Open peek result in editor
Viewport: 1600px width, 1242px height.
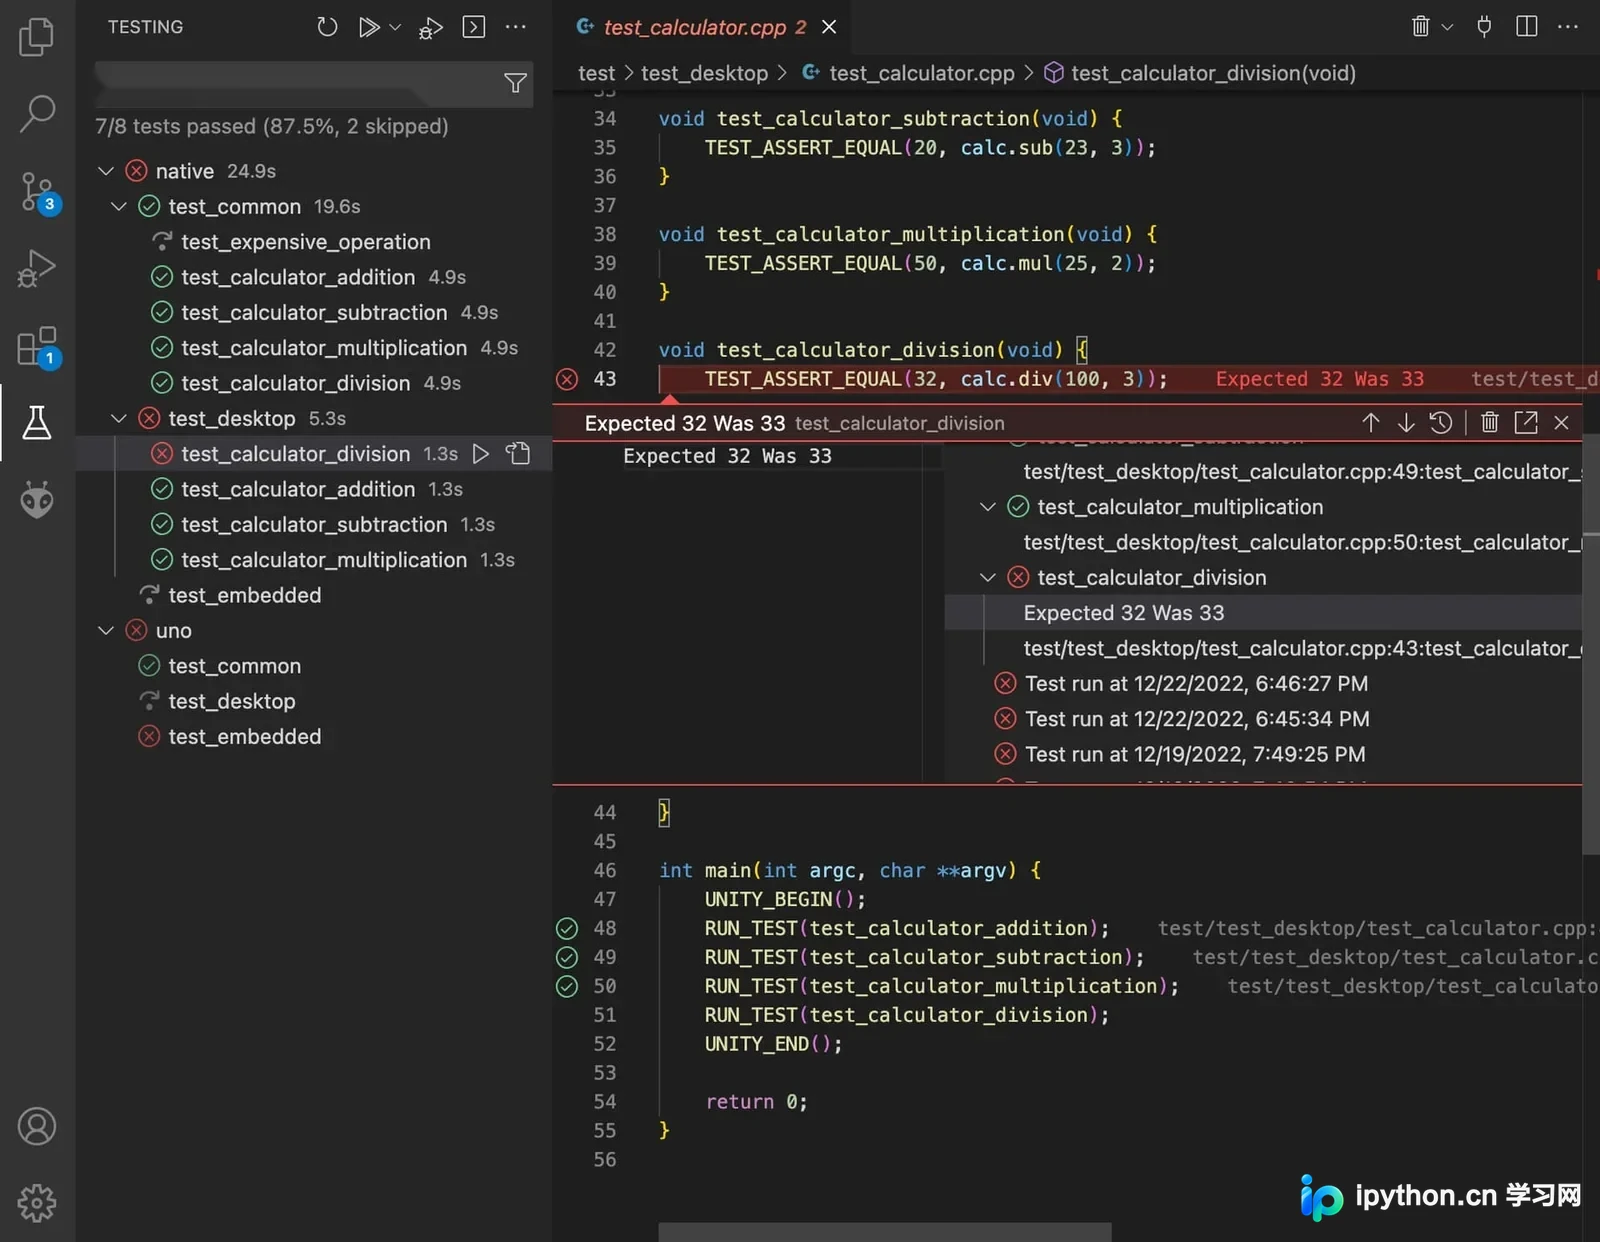tap(1526, 423)
